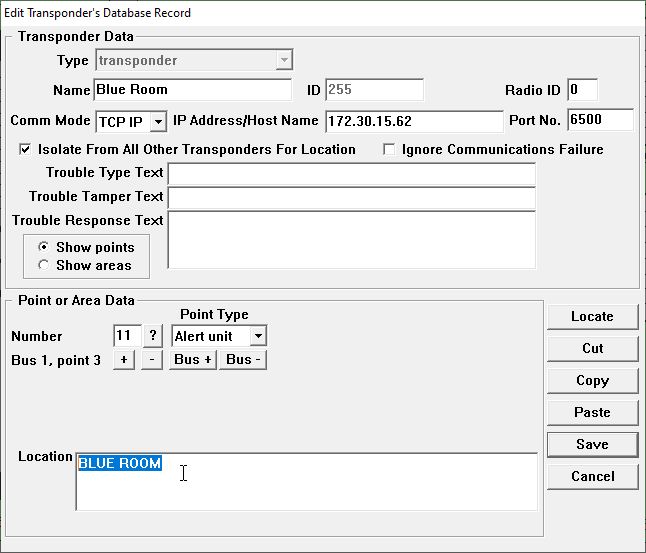The width and height of the screenshot is (646, 553).
Task: Cancel editing the transponder record
Action: pyautogui.click(x=592, y=476)
